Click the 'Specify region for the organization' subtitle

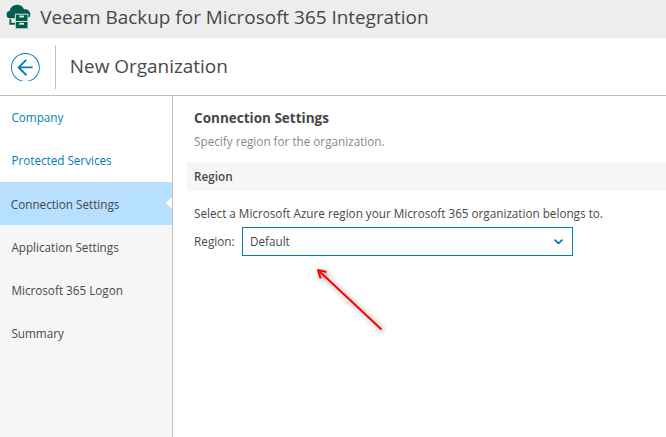(x=289, y=142)
